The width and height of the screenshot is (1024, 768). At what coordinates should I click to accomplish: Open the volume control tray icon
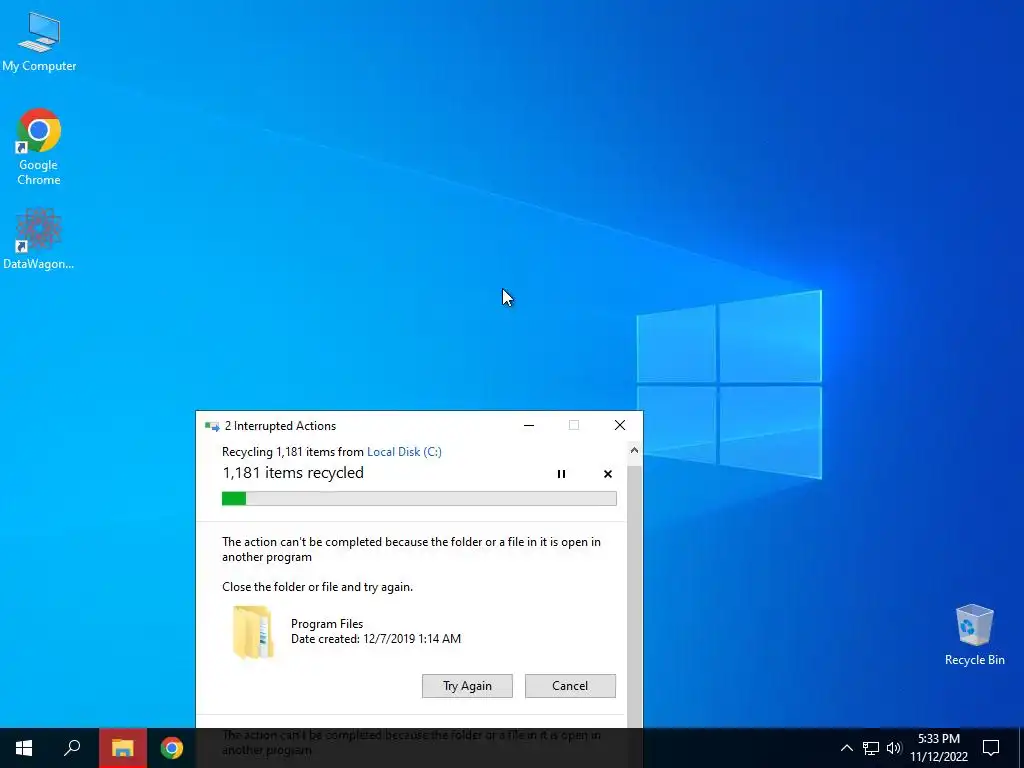894,748
